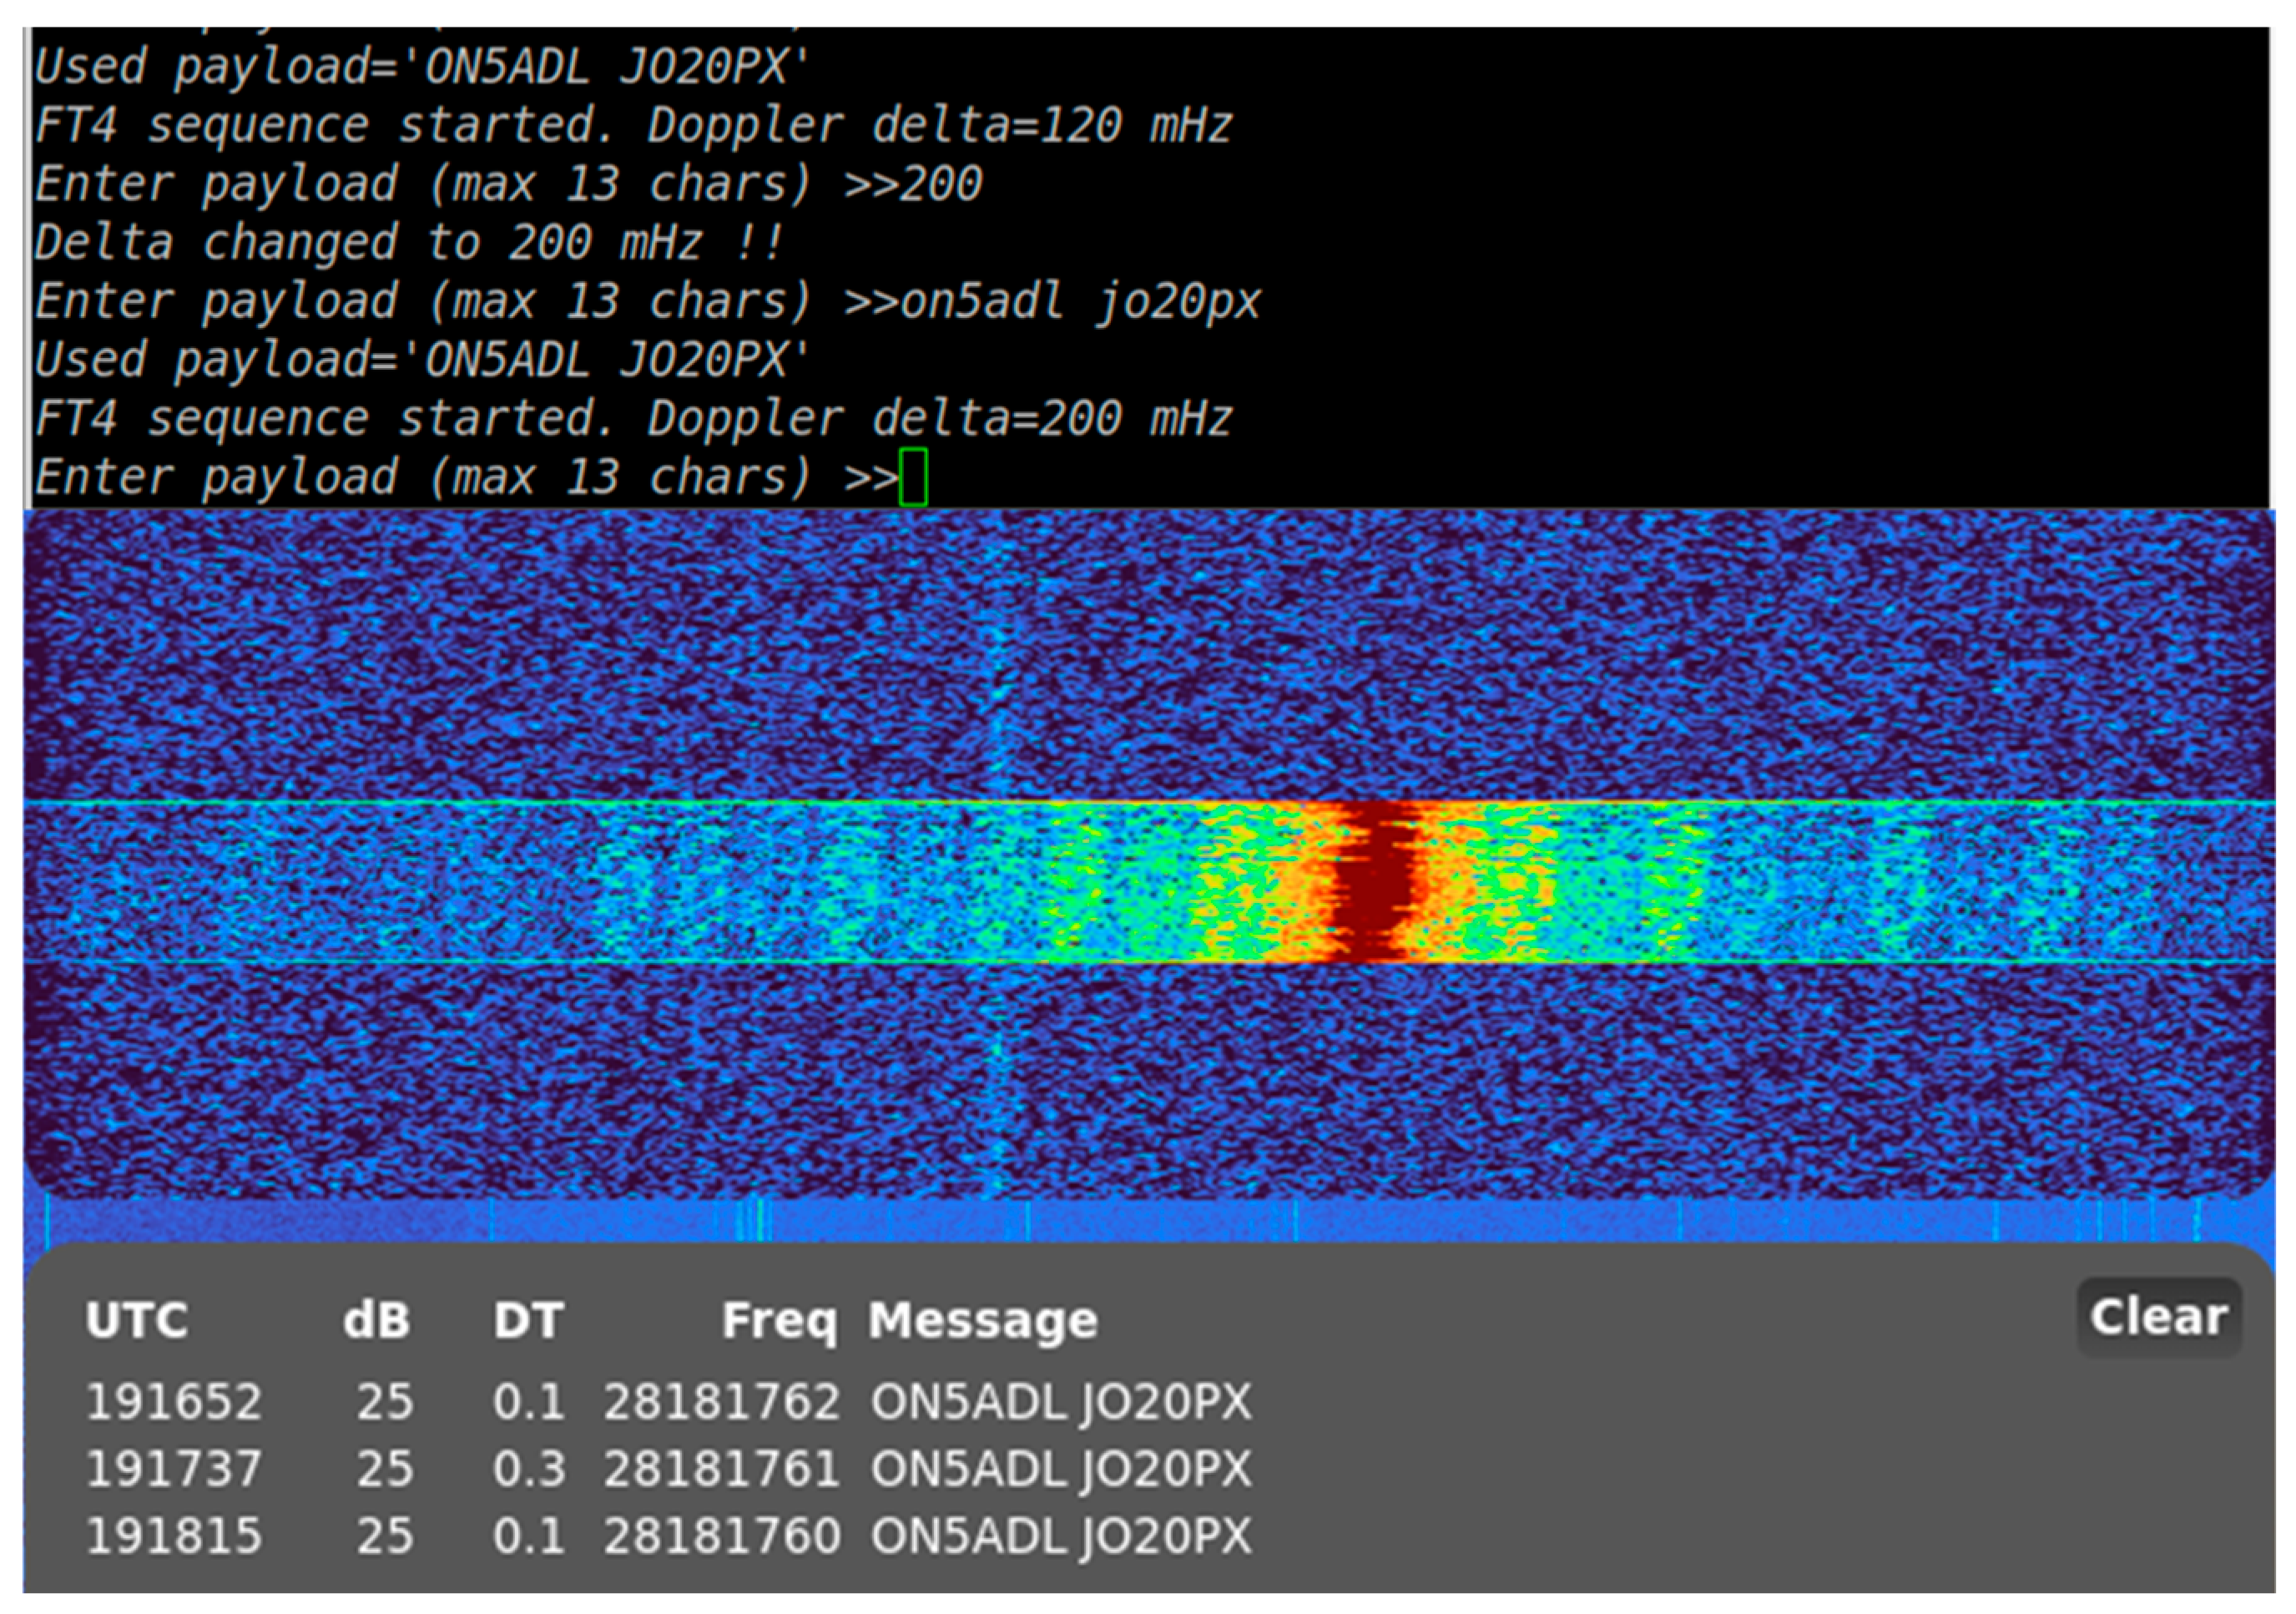Screen dimensions: 2296x1614
Task: Click the frequency value 28181762
Action: point(721,1402)
